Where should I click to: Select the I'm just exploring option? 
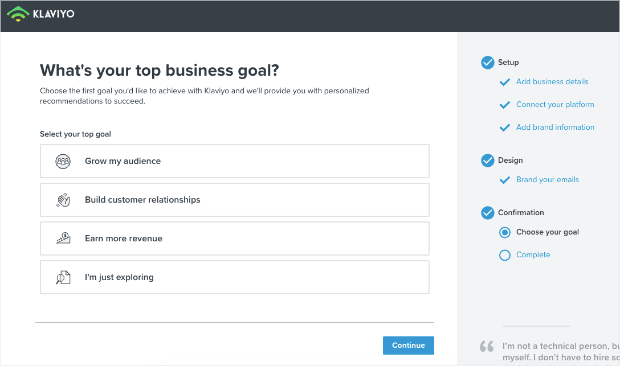coord(234,277)
